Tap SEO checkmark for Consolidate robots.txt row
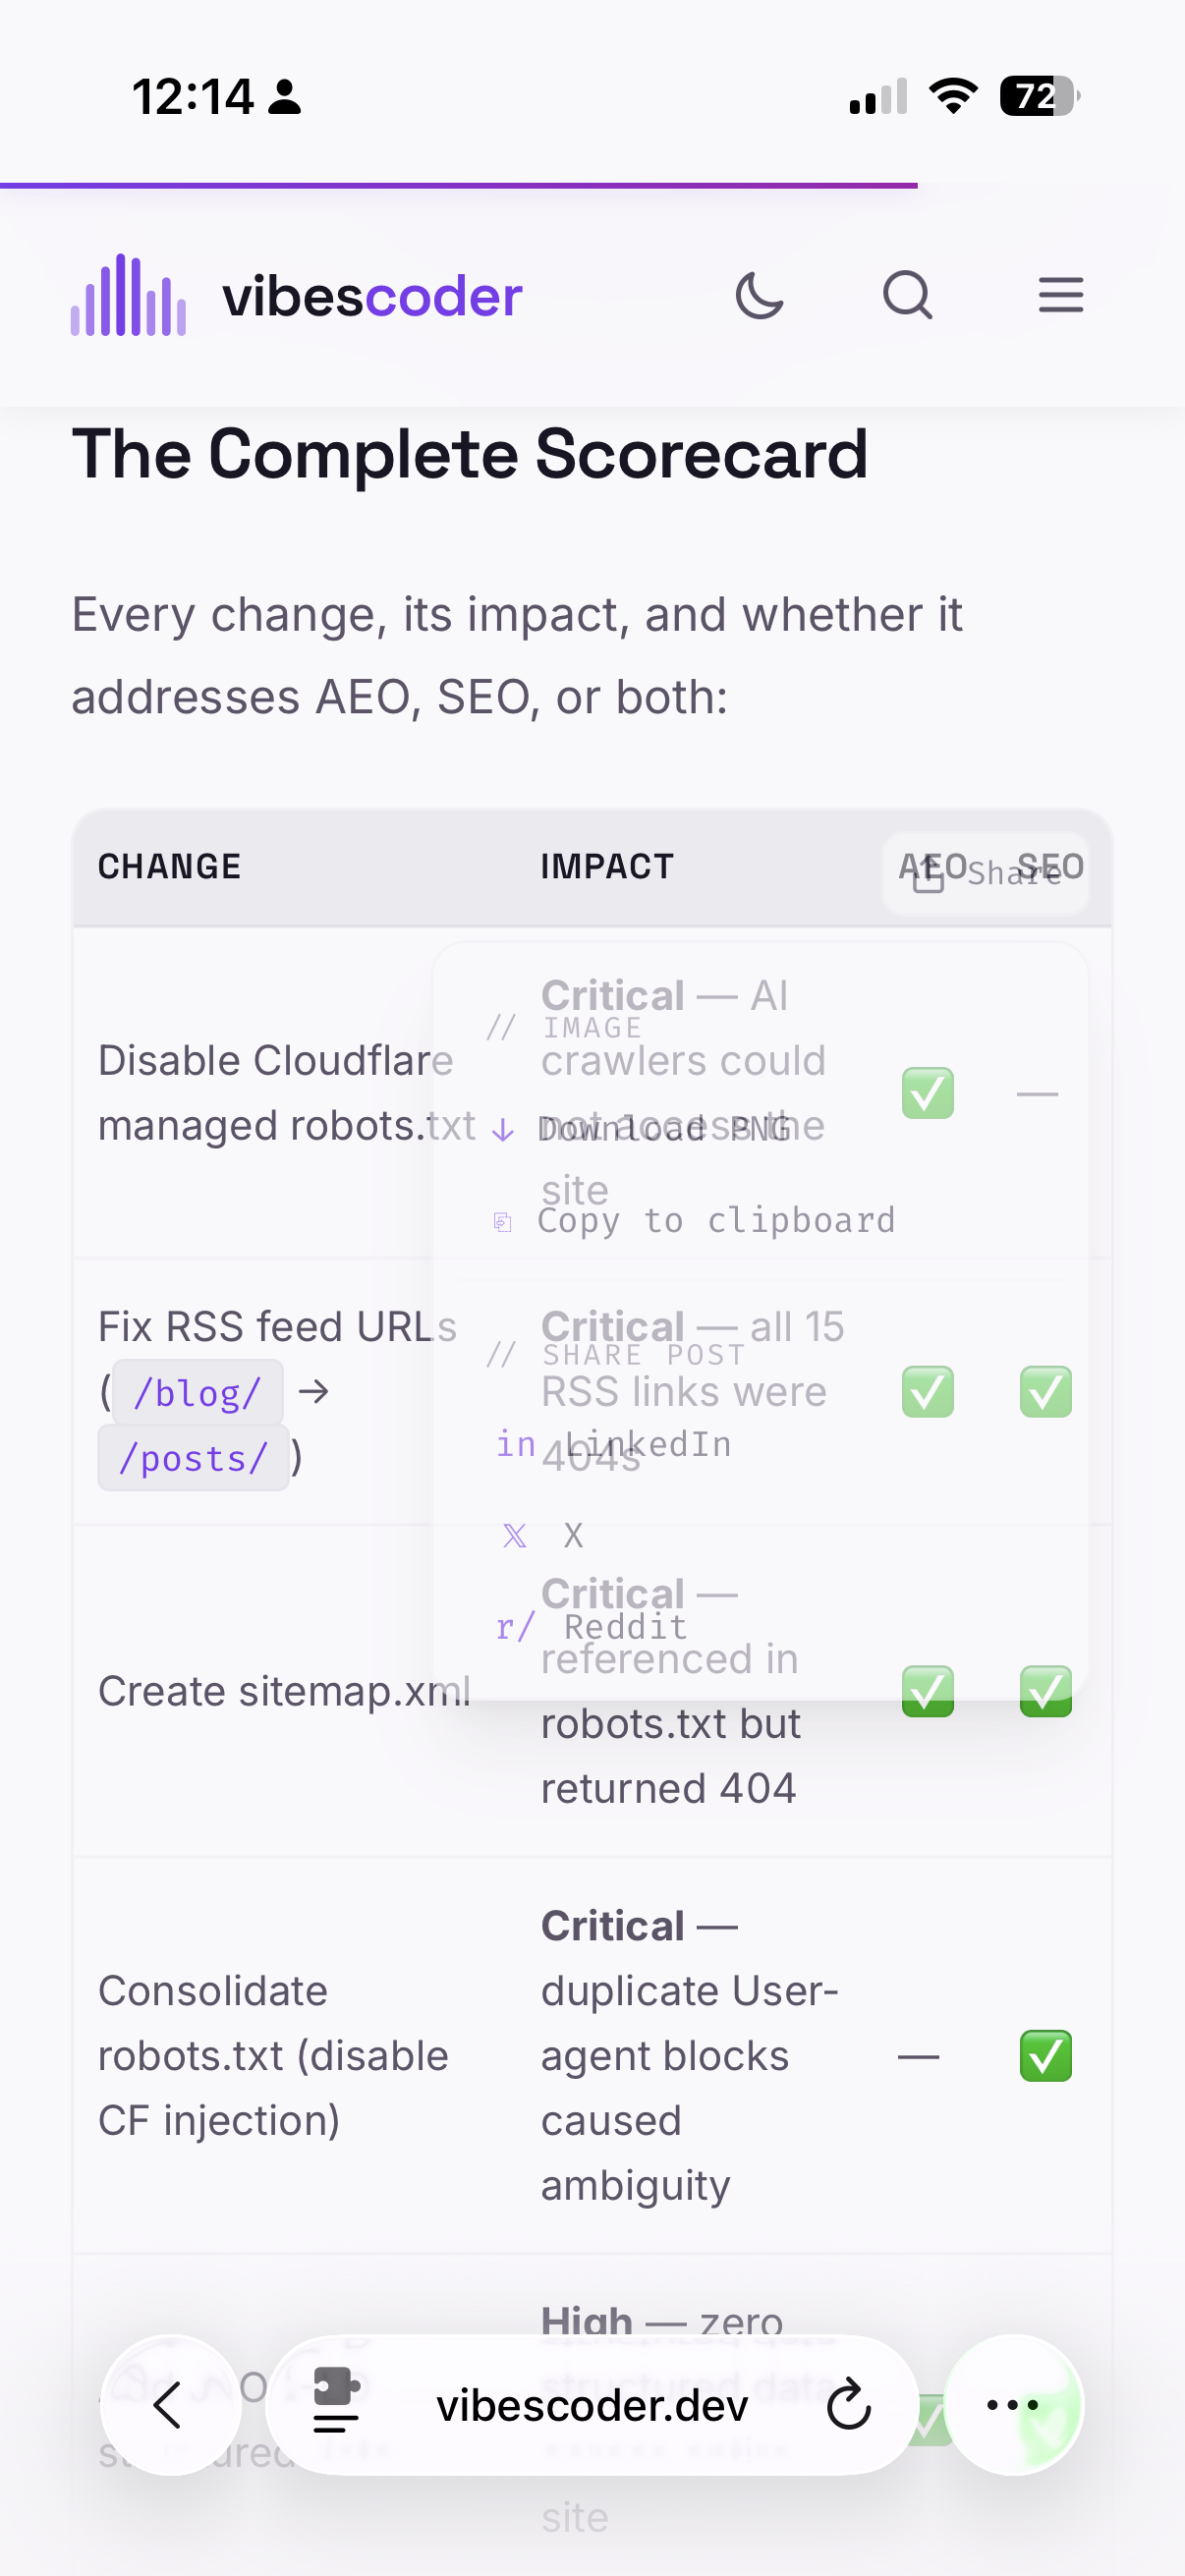Screen dimensions: 1185x2576 click(1045, 2056)
